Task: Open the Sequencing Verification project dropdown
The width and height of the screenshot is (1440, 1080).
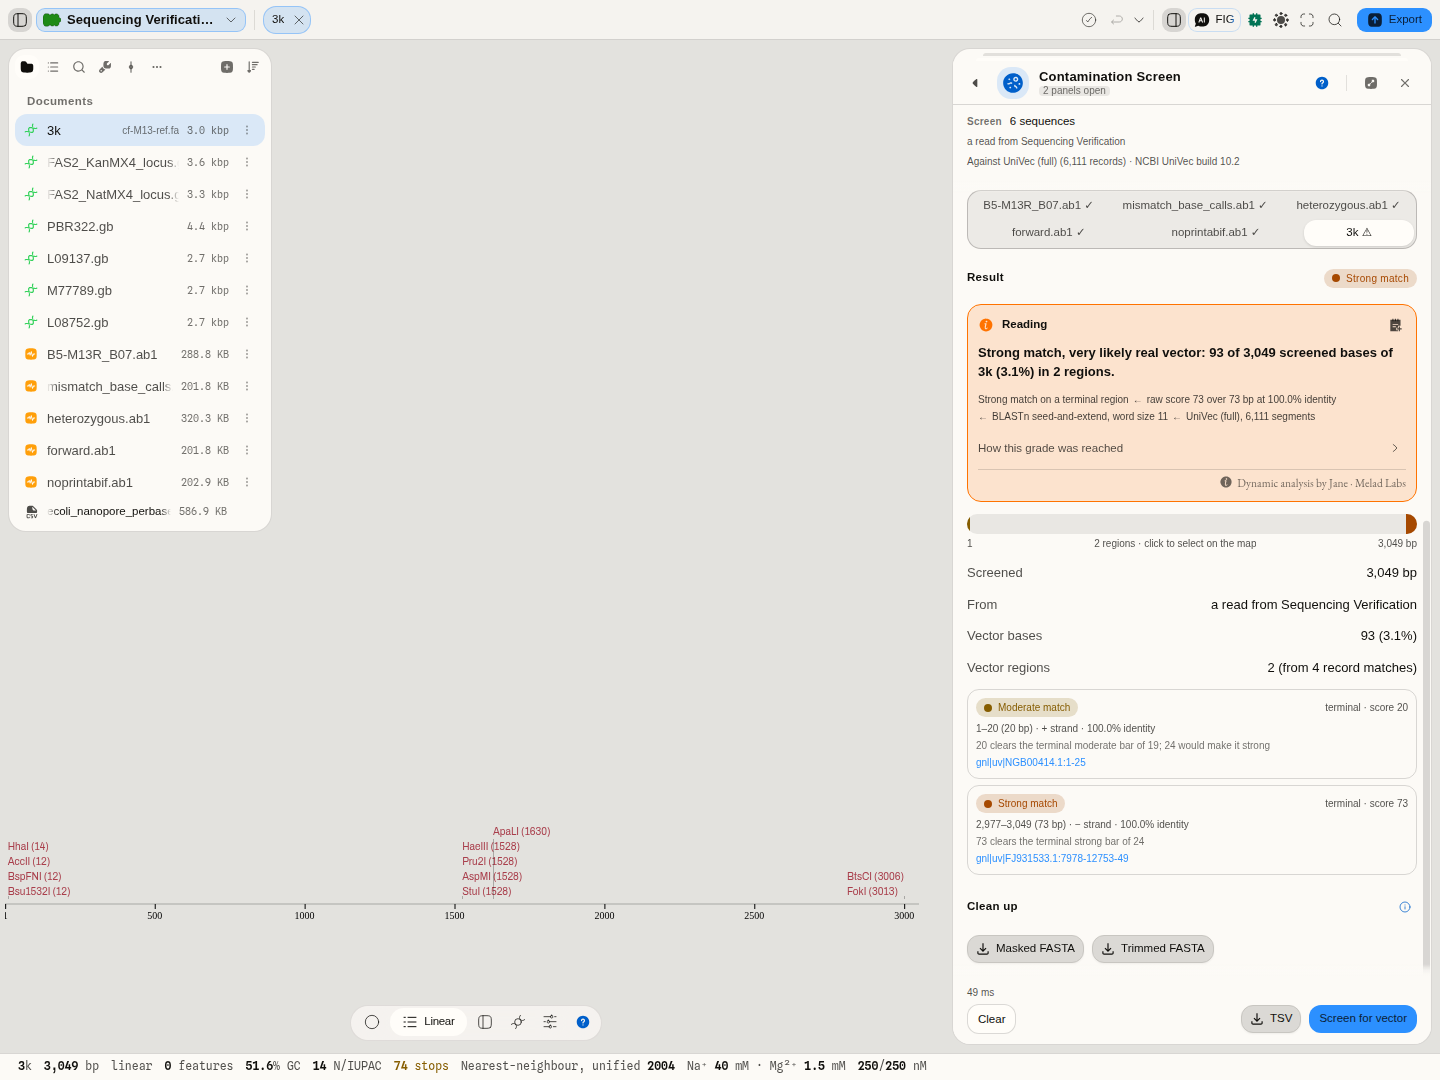Action: click(x=141, y=20)
